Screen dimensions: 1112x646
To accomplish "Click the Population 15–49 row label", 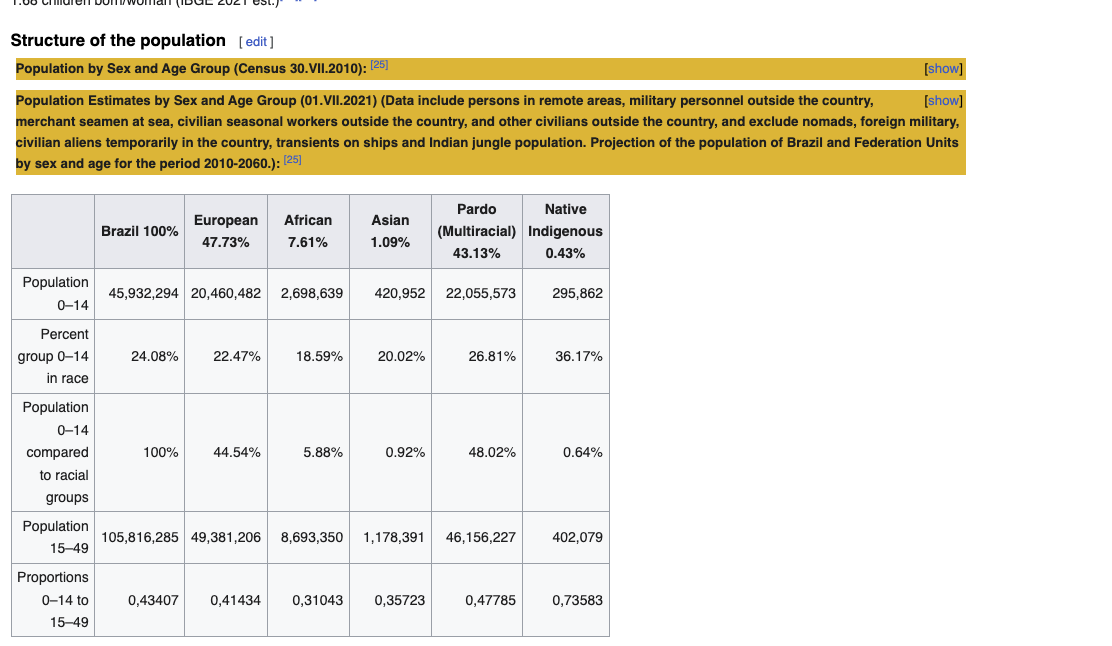I will tap(53, 538).
